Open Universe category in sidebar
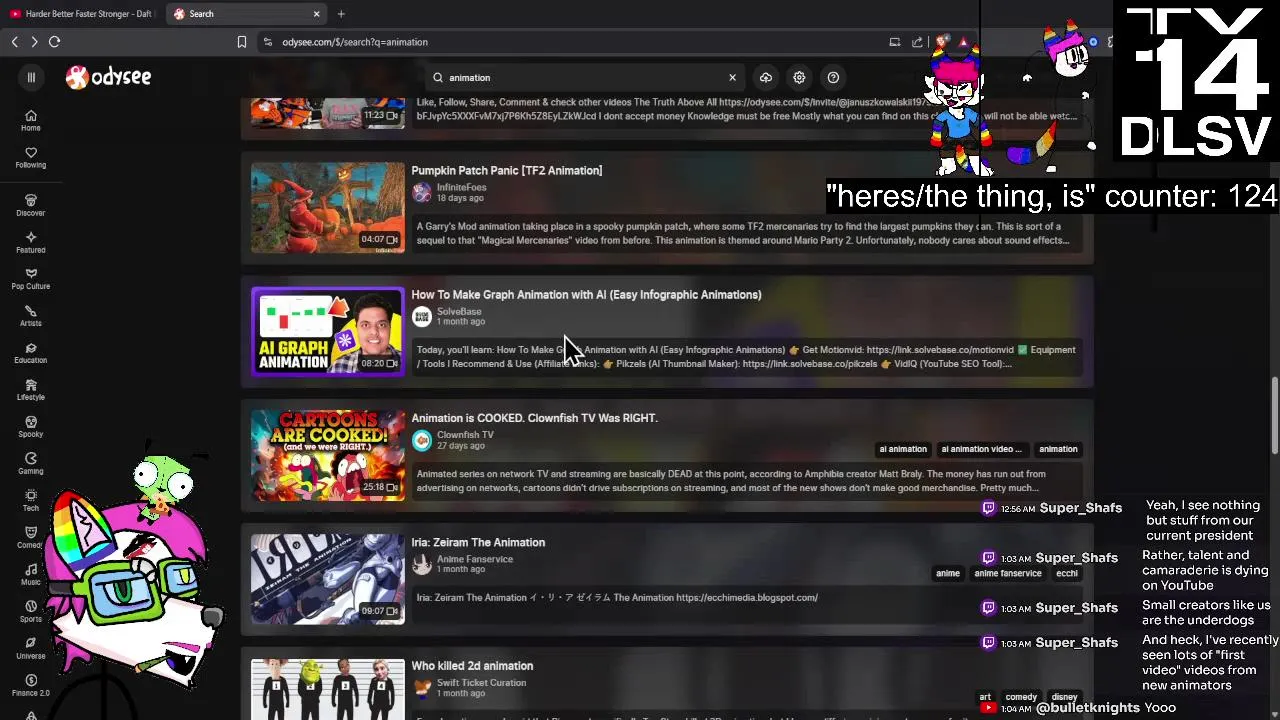Viewport: 1280px width, 720px height. 31,649
